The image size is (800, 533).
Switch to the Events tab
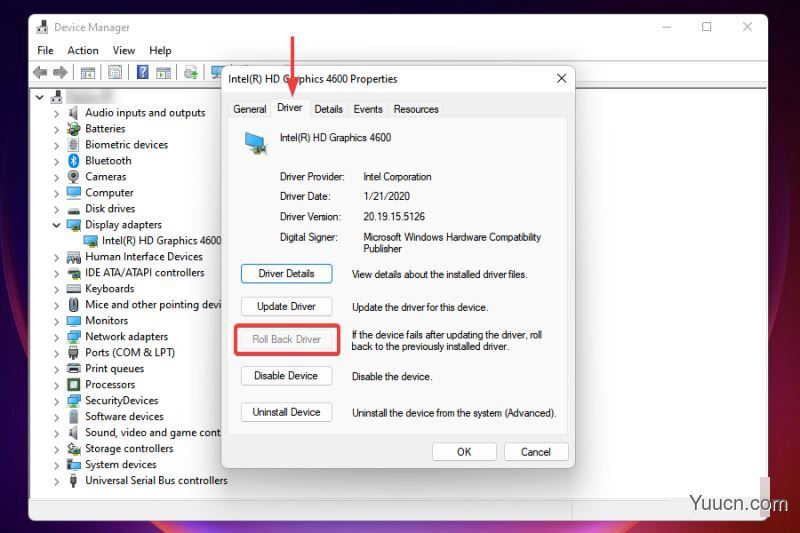tap(368, 109)
